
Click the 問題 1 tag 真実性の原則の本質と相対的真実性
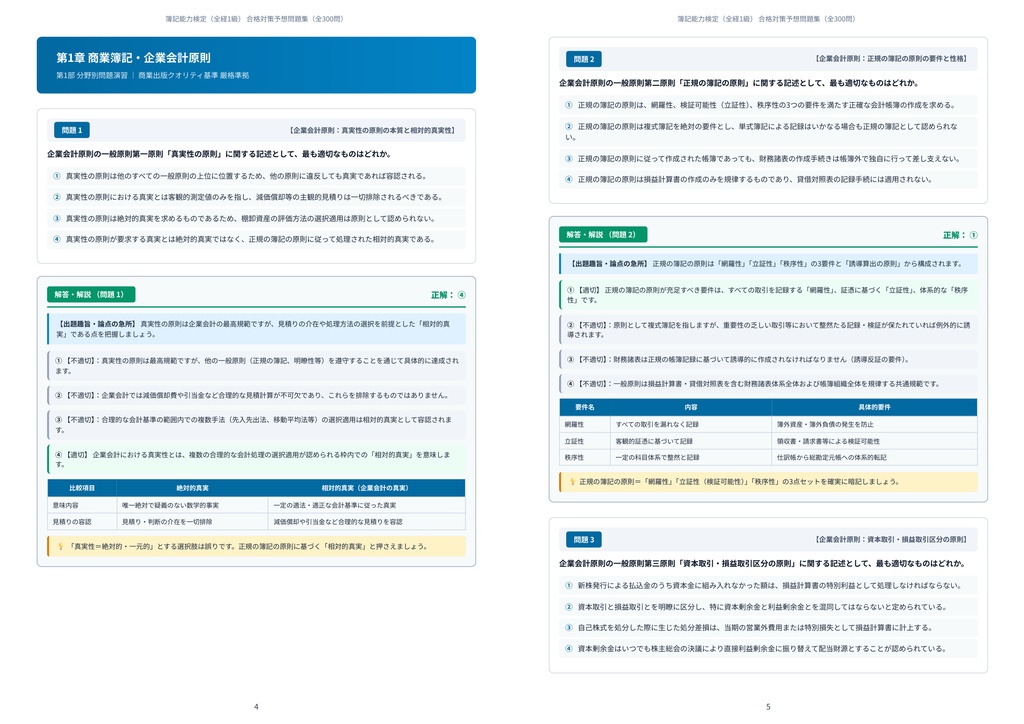click(372, 131)
